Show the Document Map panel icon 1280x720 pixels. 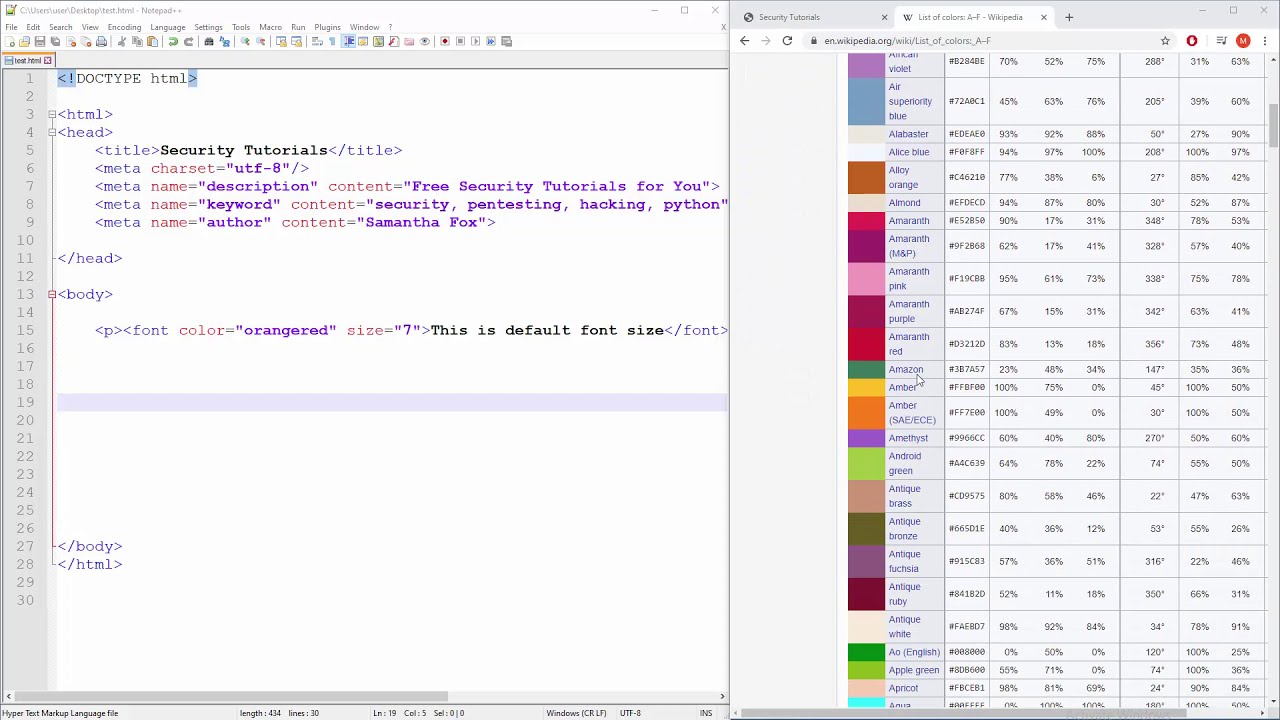(379, 41)
